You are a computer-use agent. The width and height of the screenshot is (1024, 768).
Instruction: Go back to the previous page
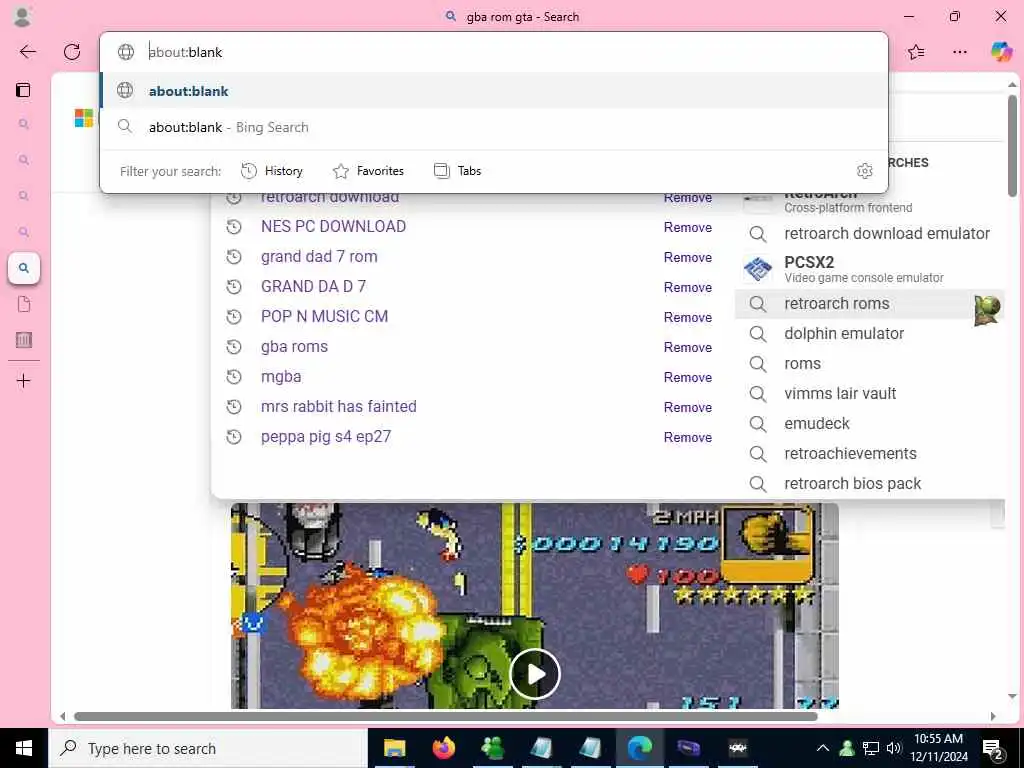point(27,52)
